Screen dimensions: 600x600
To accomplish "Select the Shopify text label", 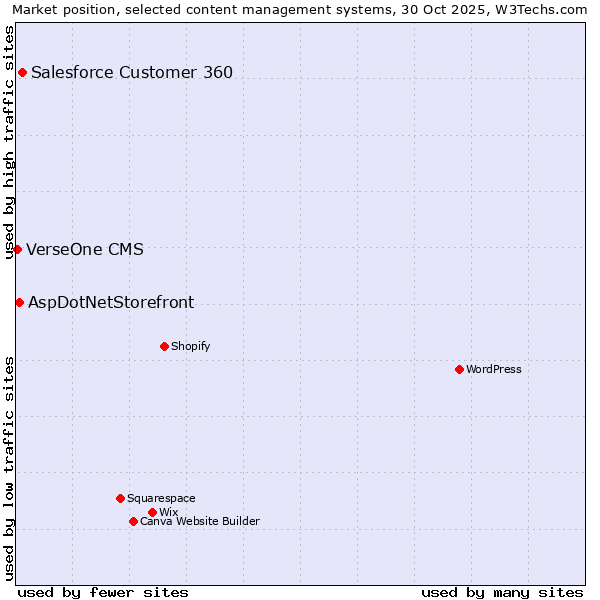I will tap(190, 346).
